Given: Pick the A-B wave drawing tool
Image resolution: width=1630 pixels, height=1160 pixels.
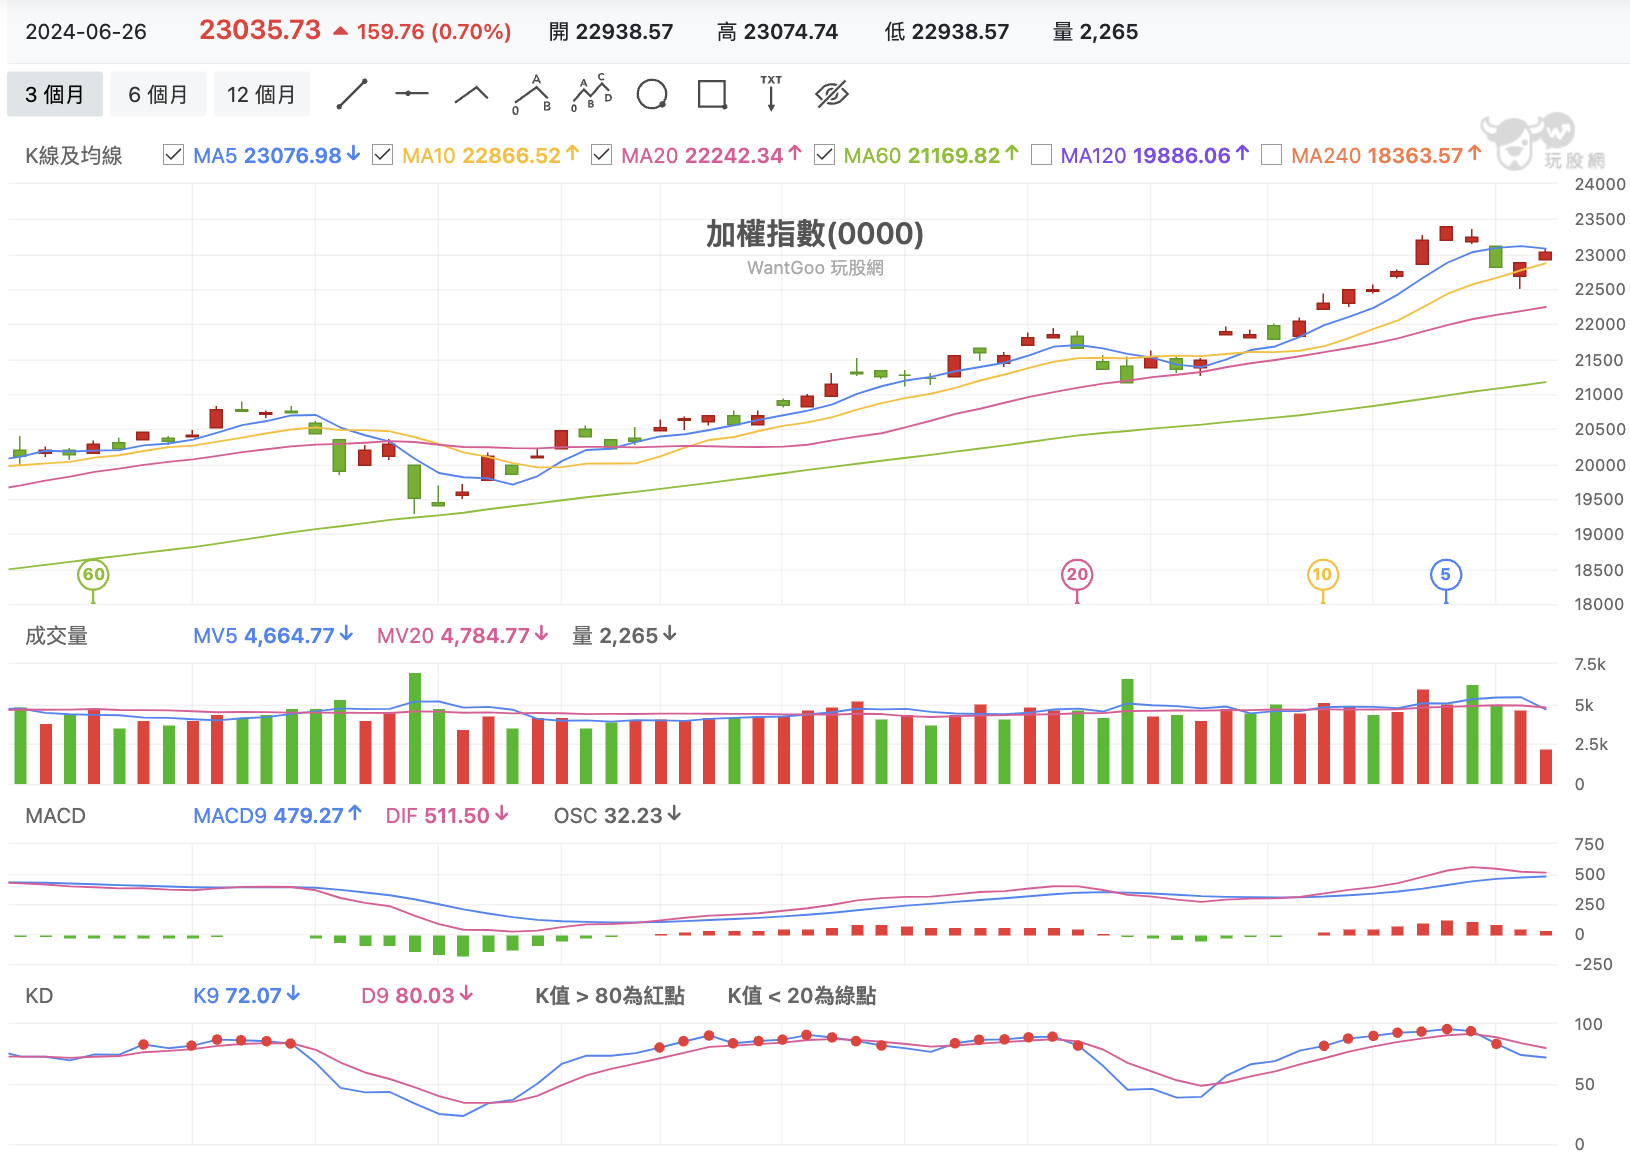Looking at the screenshot, I should [532, 94].
